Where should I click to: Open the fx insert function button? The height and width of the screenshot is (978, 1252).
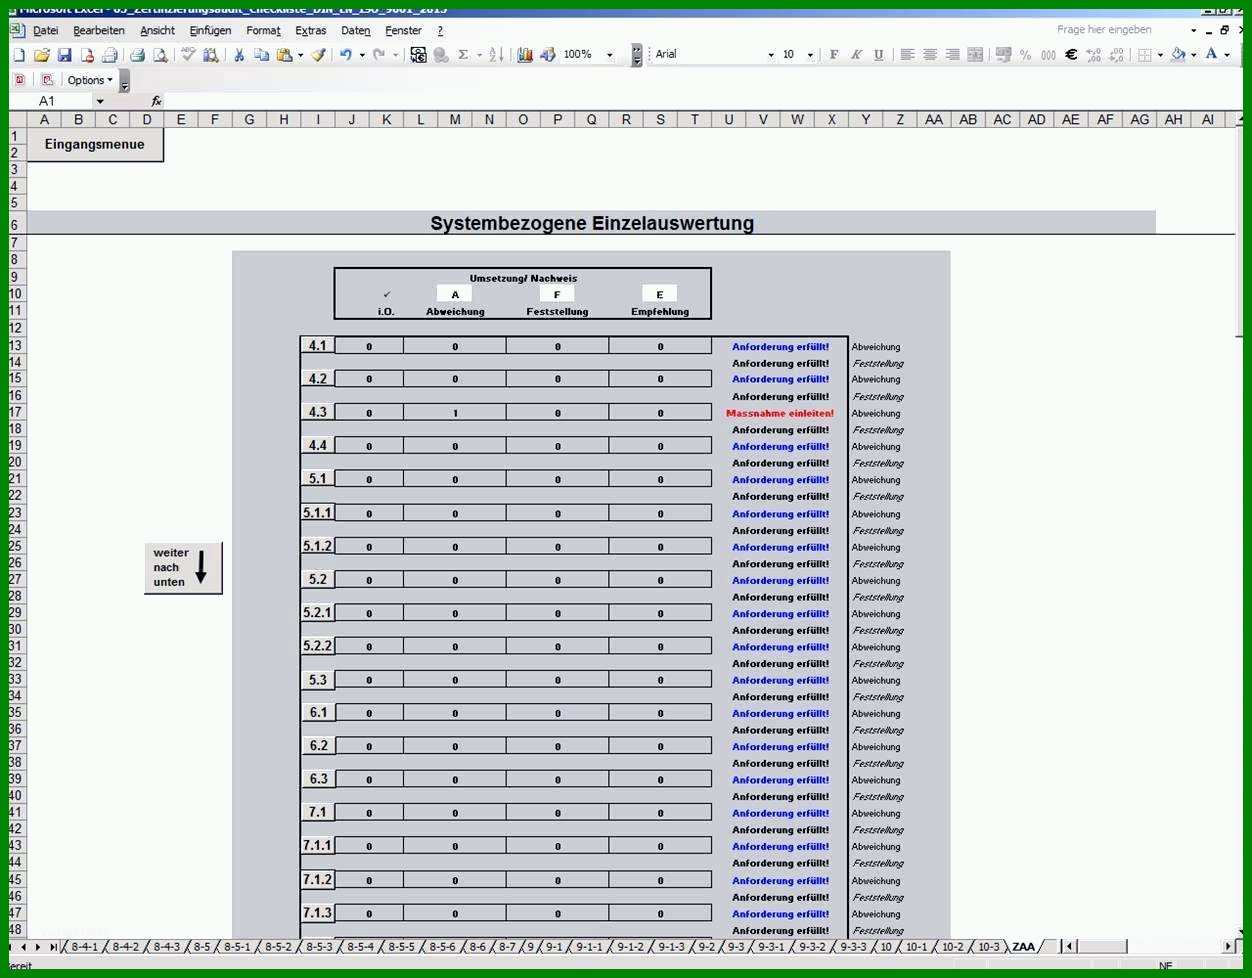click(156, 101)
